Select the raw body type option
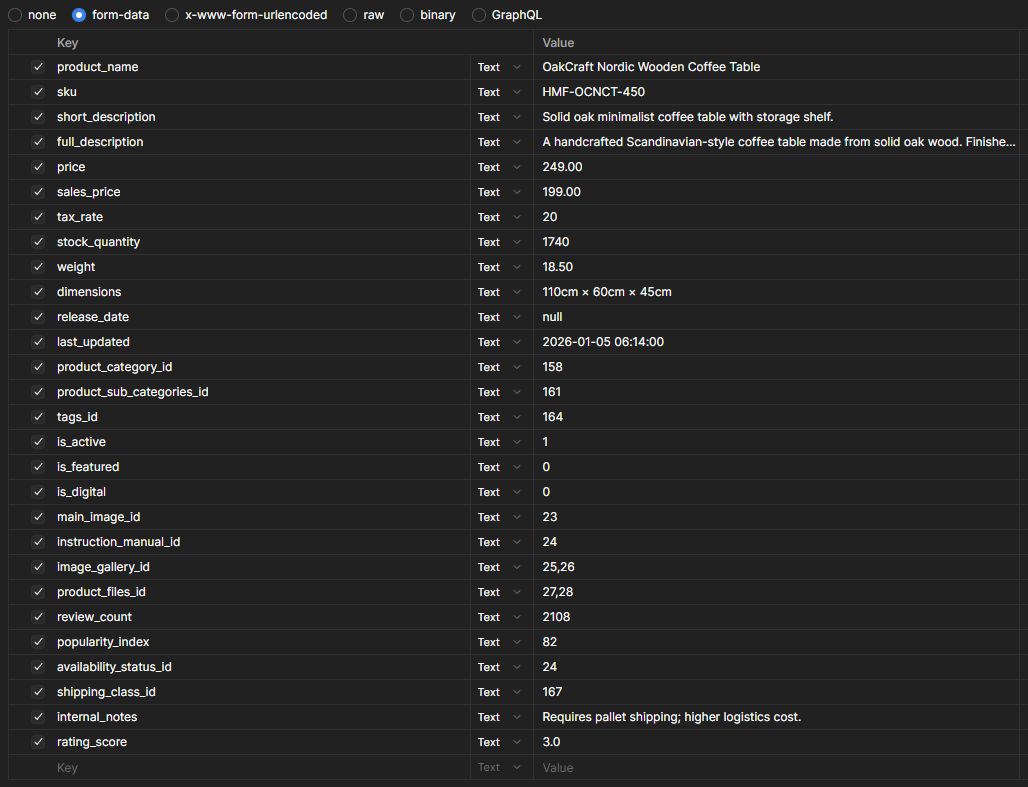Viewport: 1028px width, 787px height. coord(363,15)
